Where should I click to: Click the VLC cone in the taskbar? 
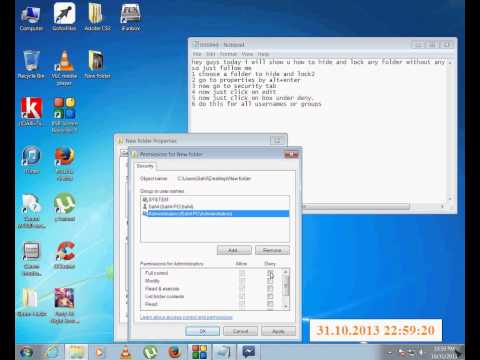tap(126, 352)
